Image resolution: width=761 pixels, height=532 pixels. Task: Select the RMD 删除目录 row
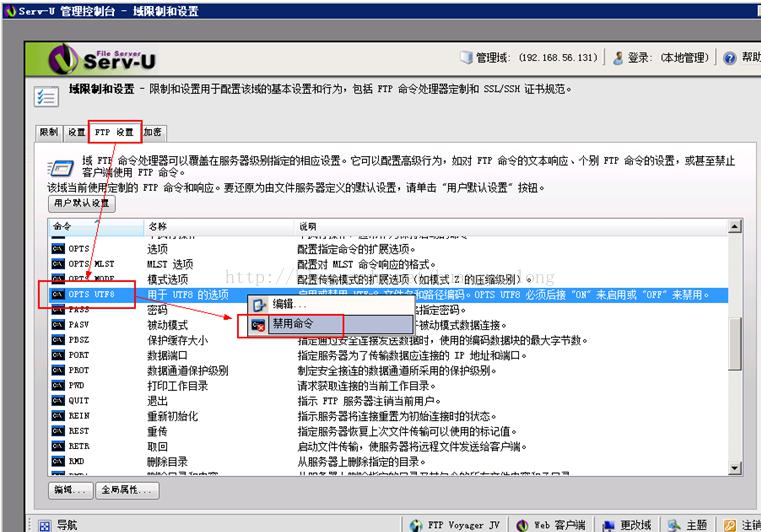(x=388, y=461)
